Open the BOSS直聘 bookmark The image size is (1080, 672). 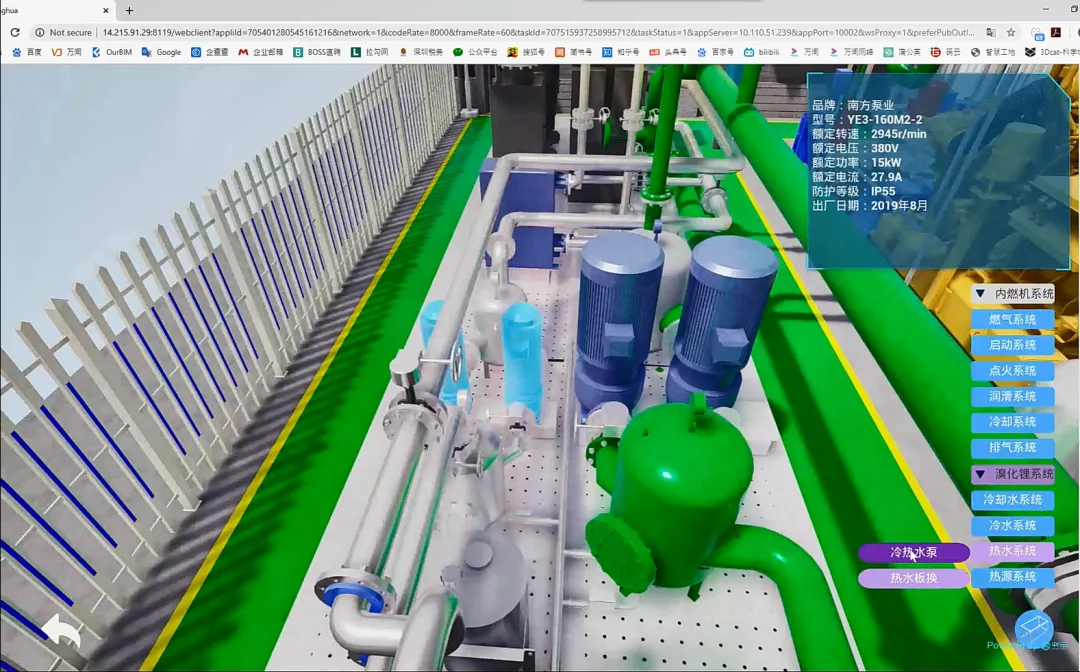[x=316, y=52]
